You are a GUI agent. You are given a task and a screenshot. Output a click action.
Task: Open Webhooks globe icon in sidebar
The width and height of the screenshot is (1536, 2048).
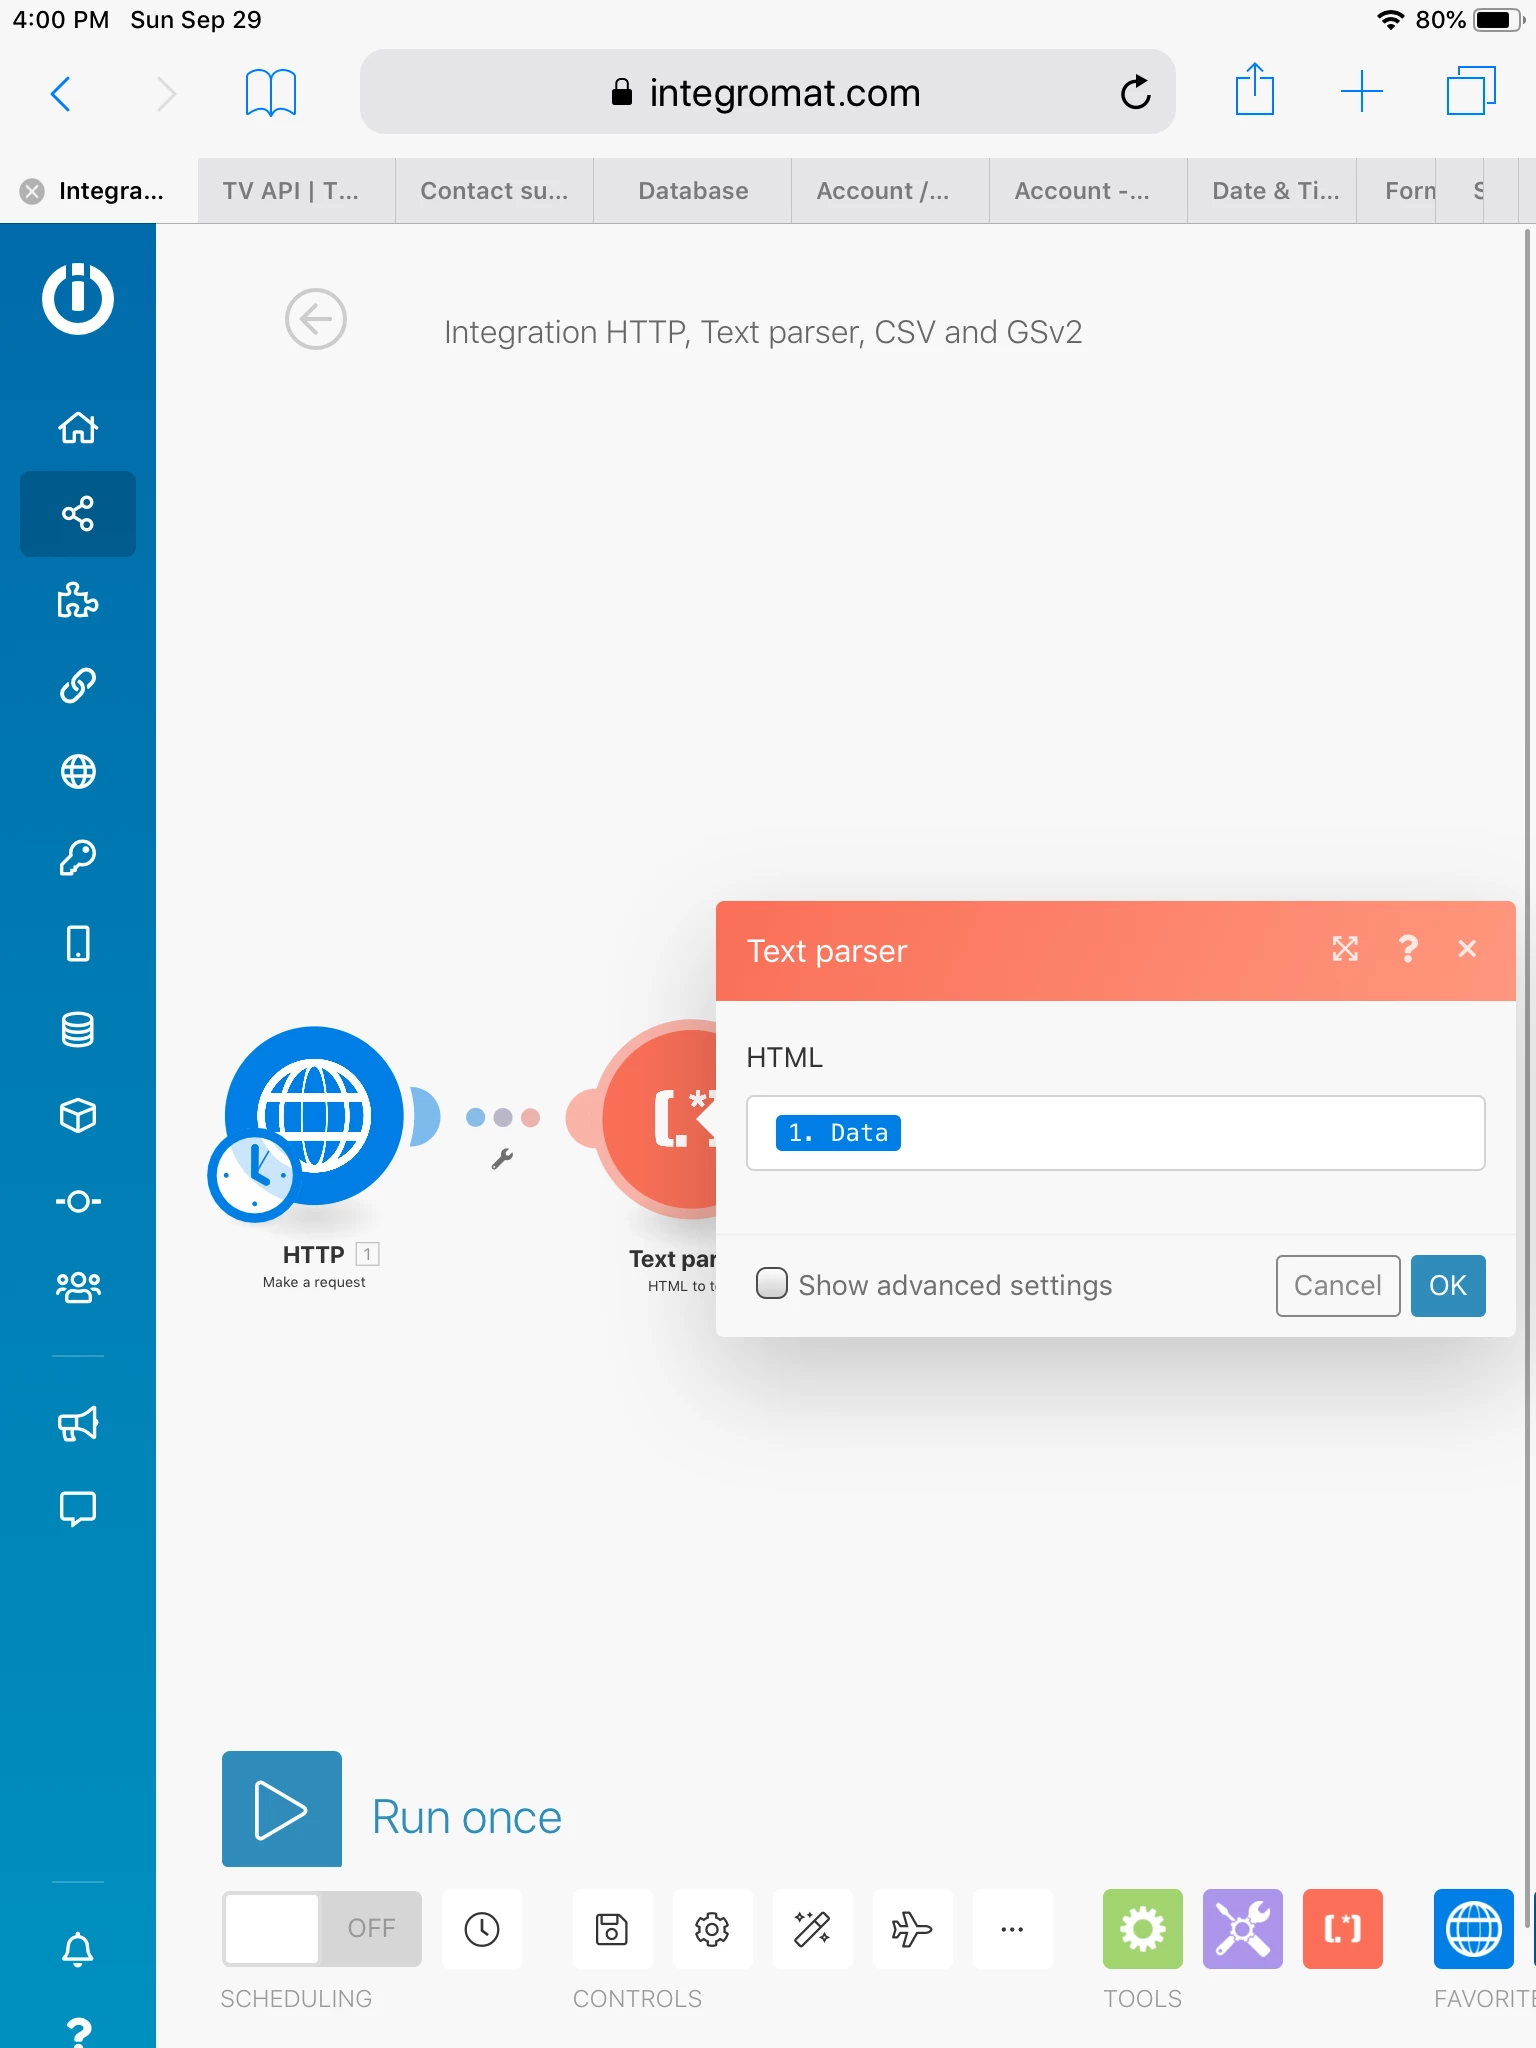click(78, 772)
